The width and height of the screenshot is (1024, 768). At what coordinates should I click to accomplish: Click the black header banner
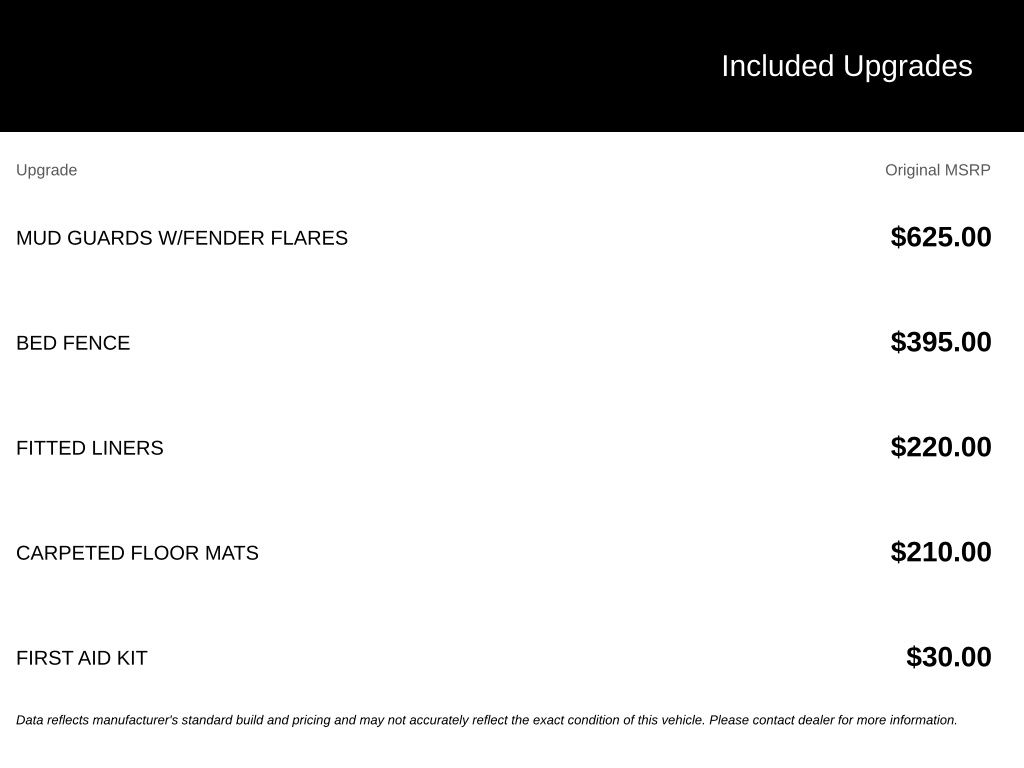tap(512, 66)
